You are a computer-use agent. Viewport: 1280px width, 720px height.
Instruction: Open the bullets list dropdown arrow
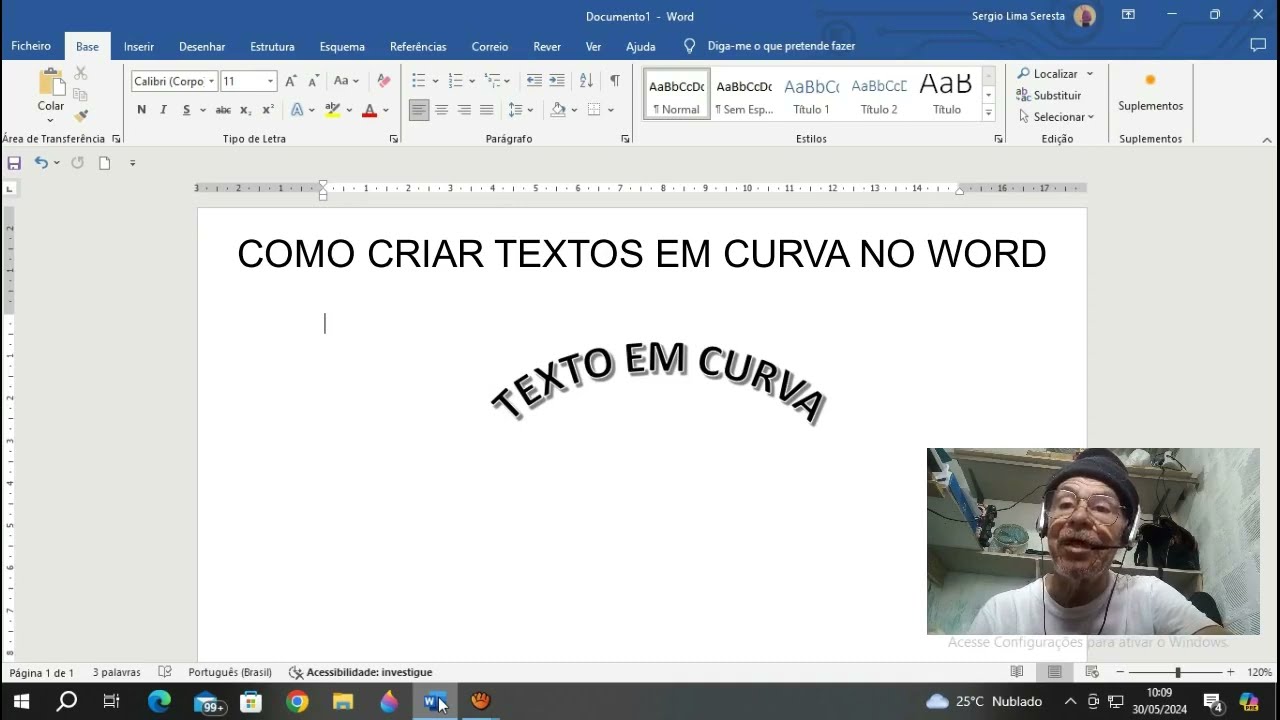(435, 81)
